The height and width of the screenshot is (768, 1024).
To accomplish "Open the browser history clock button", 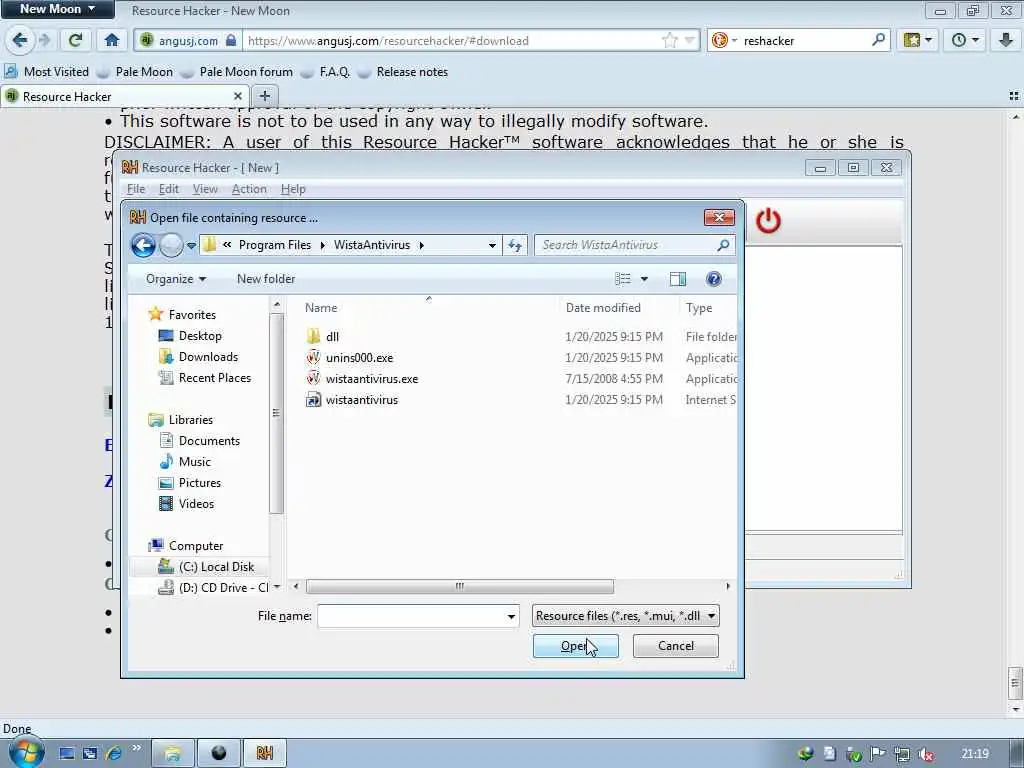I will click(x=965, y=40).
